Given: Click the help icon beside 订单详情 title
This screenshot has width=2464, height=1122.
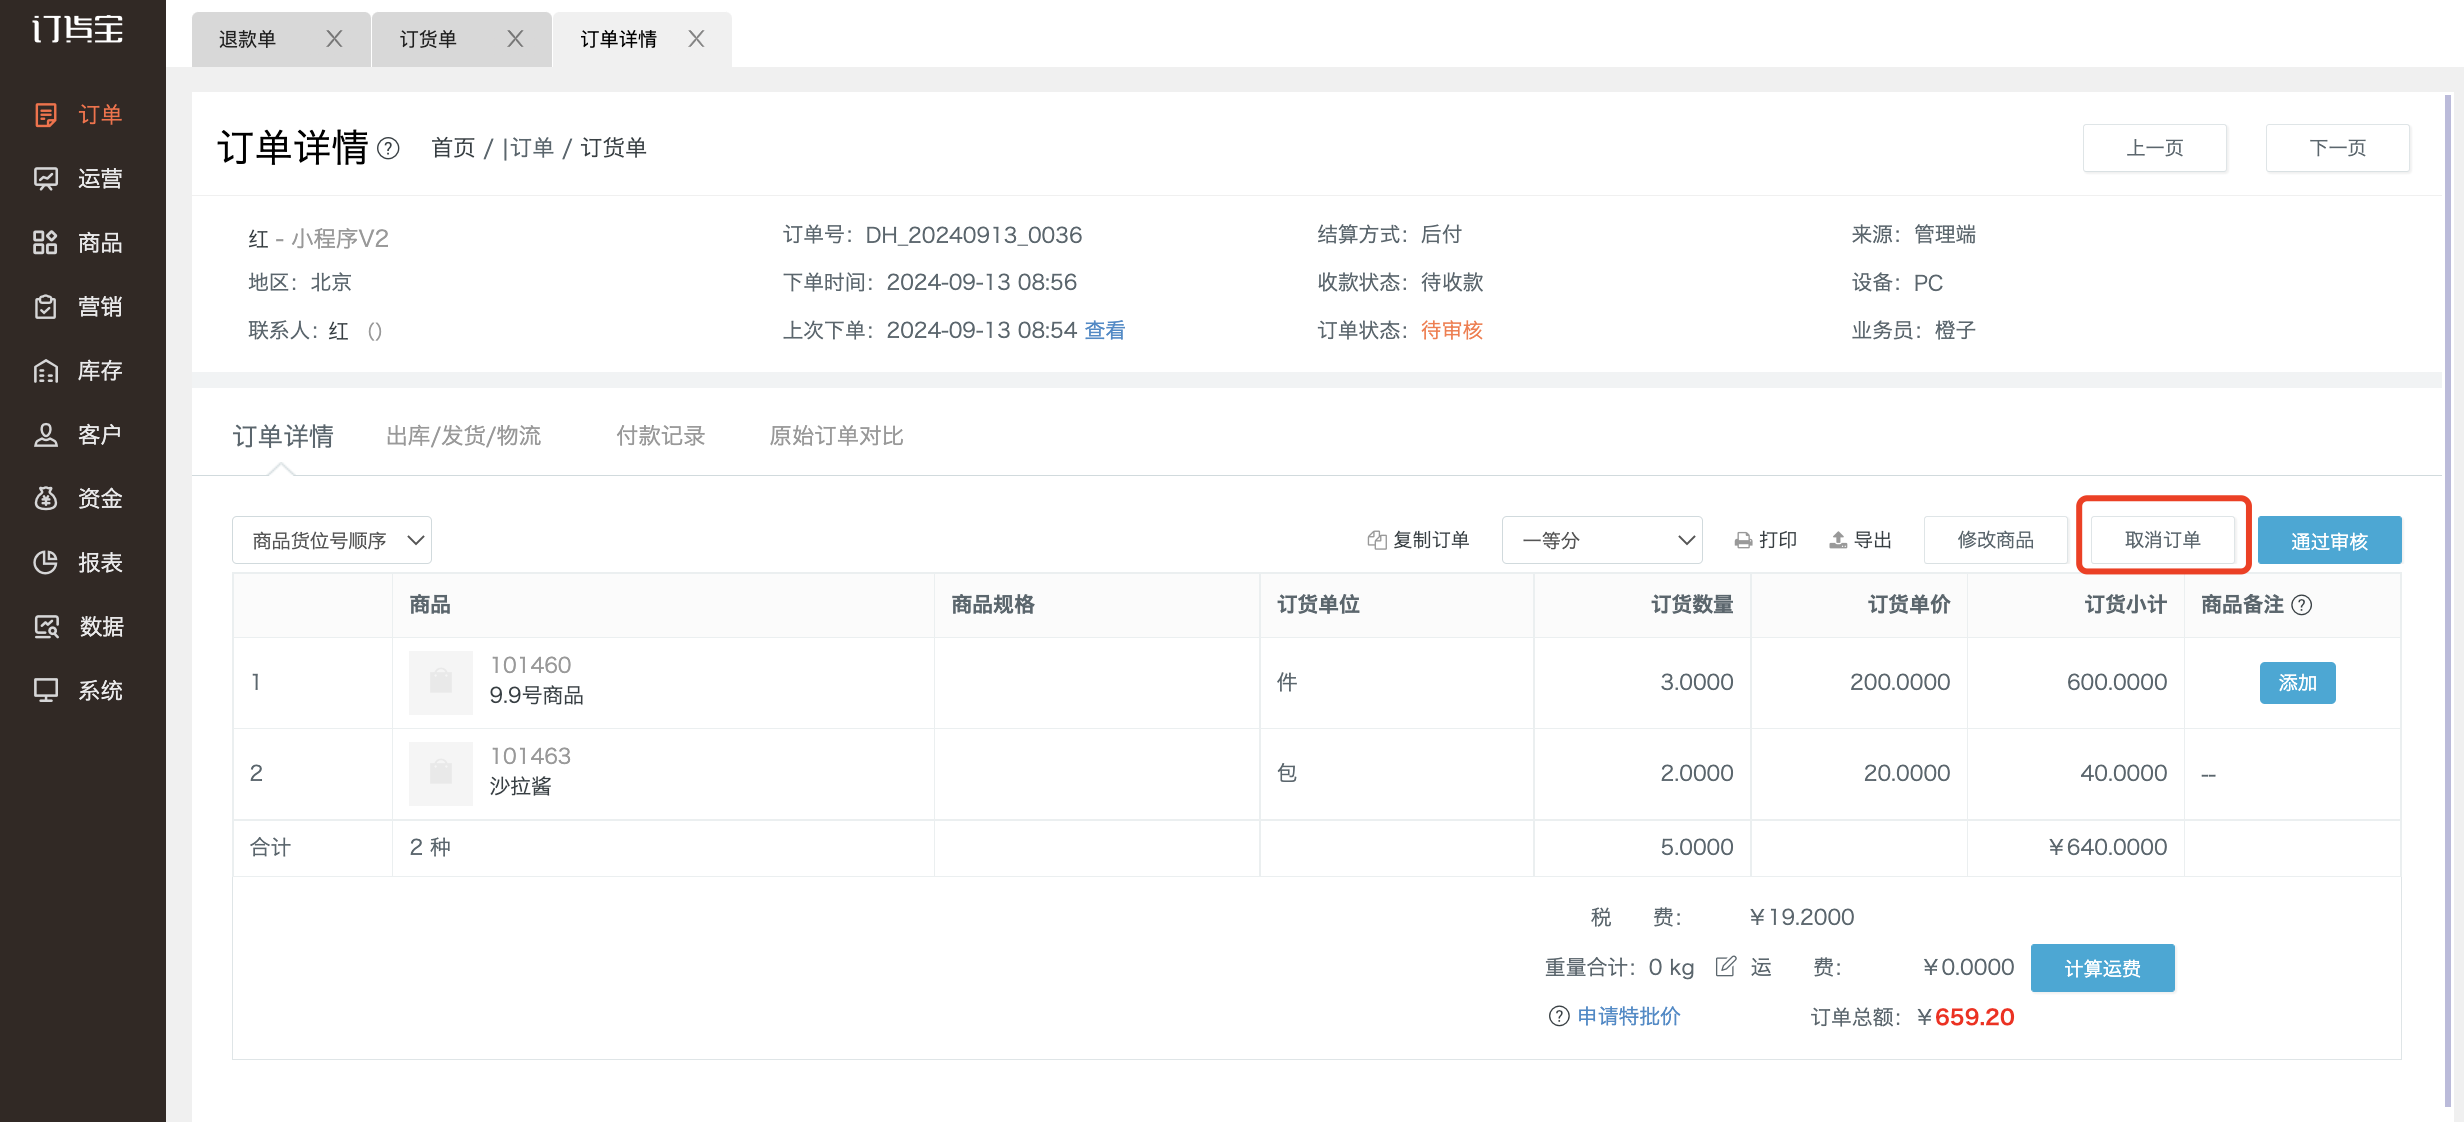Looking at the screenshot, I should (389, 149).
